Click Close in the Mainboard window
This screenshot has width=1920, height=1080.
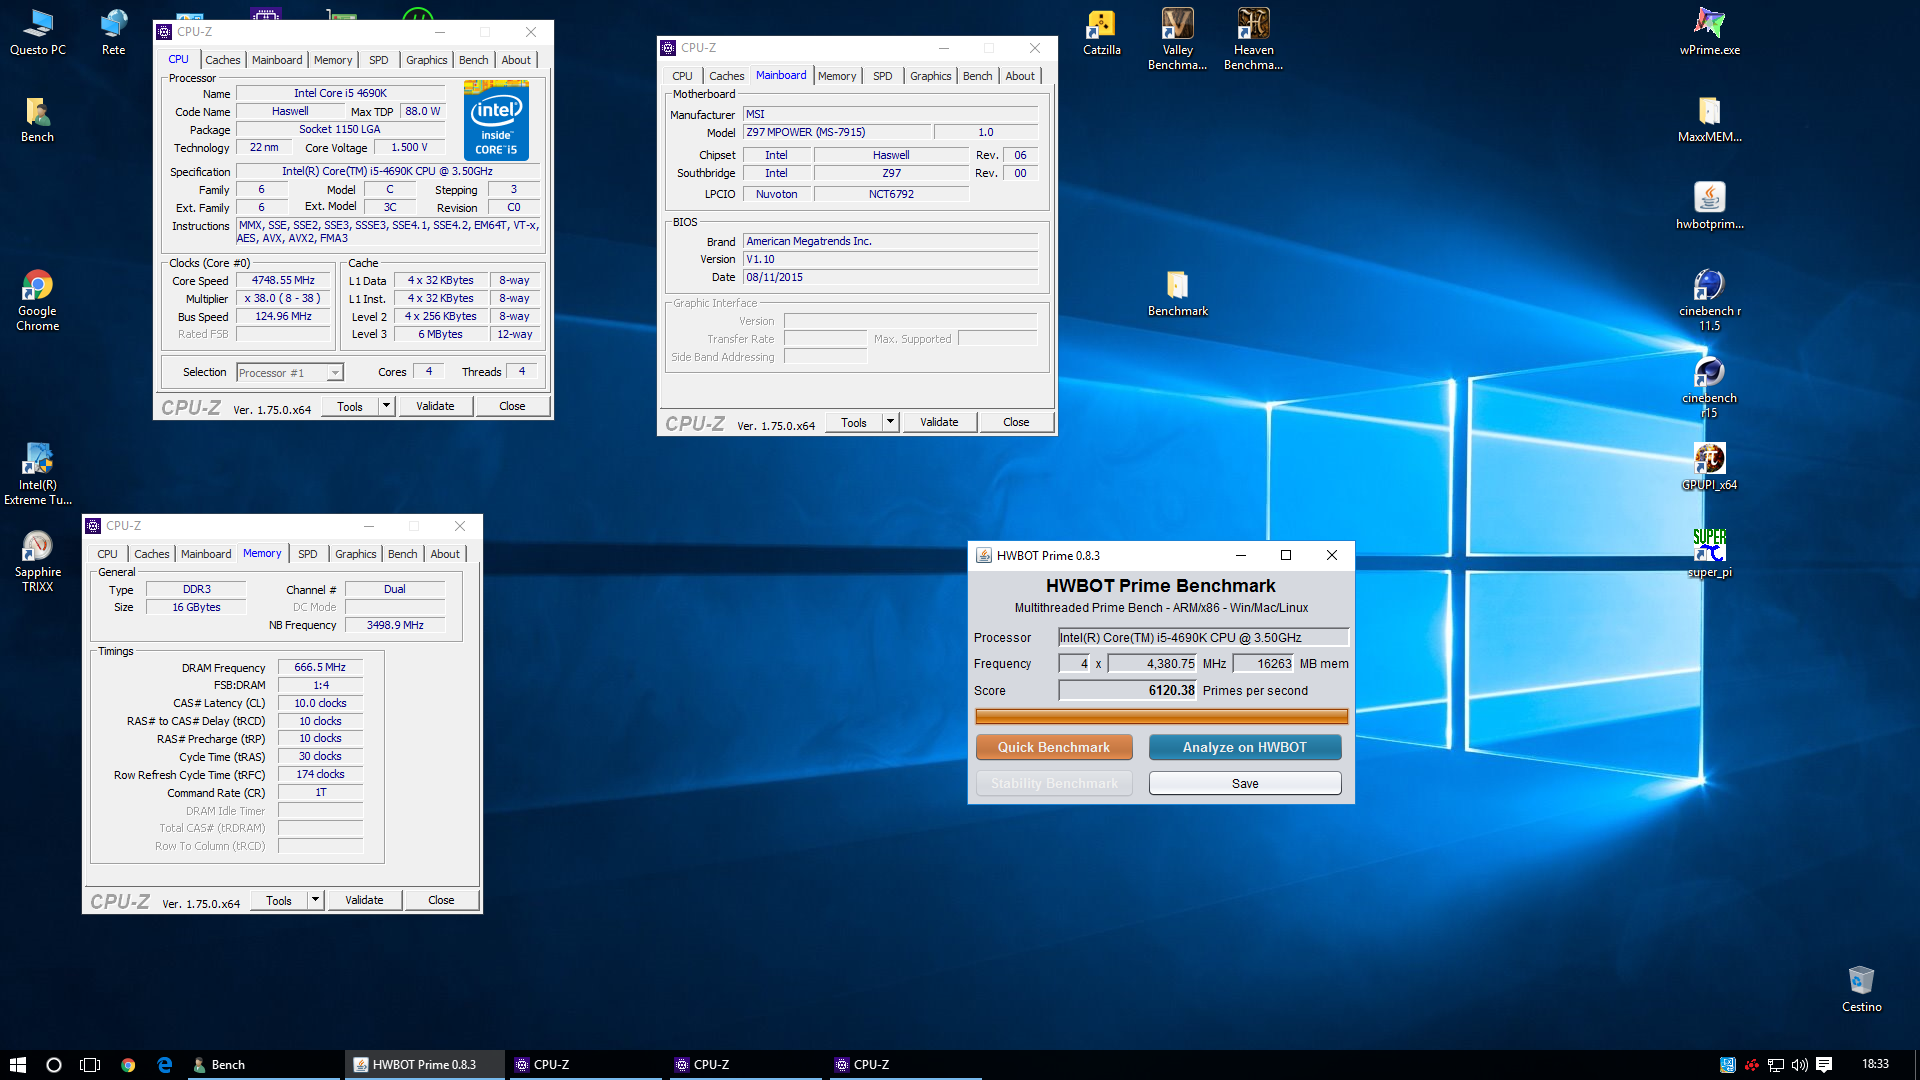1016,422
